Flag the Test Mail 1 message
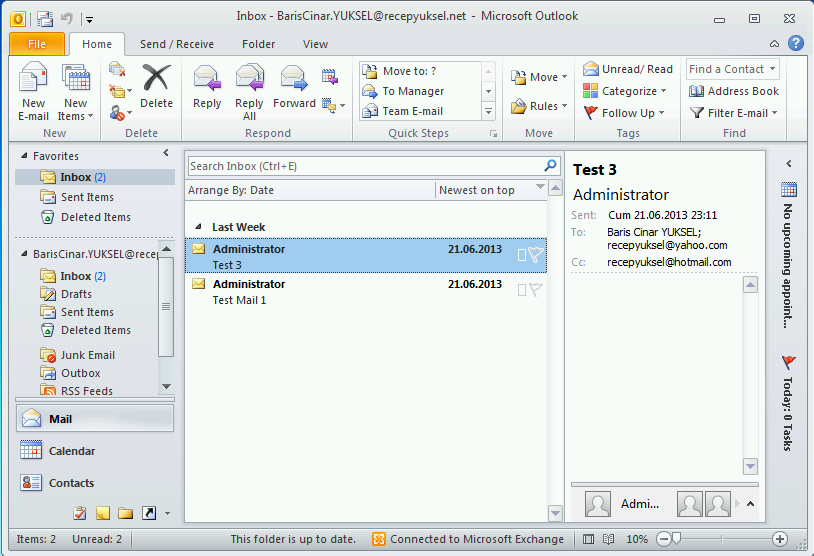The image size is (814, 556). click(x=535, y=290)
